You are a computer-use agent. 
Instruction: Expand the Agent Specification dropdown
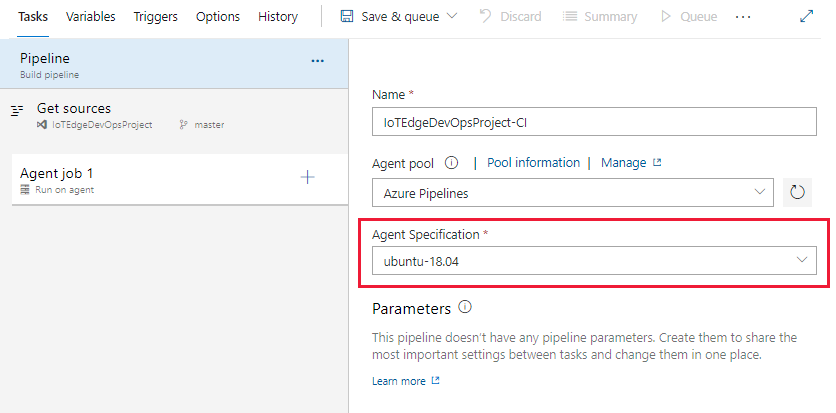[x=593, y=261]
